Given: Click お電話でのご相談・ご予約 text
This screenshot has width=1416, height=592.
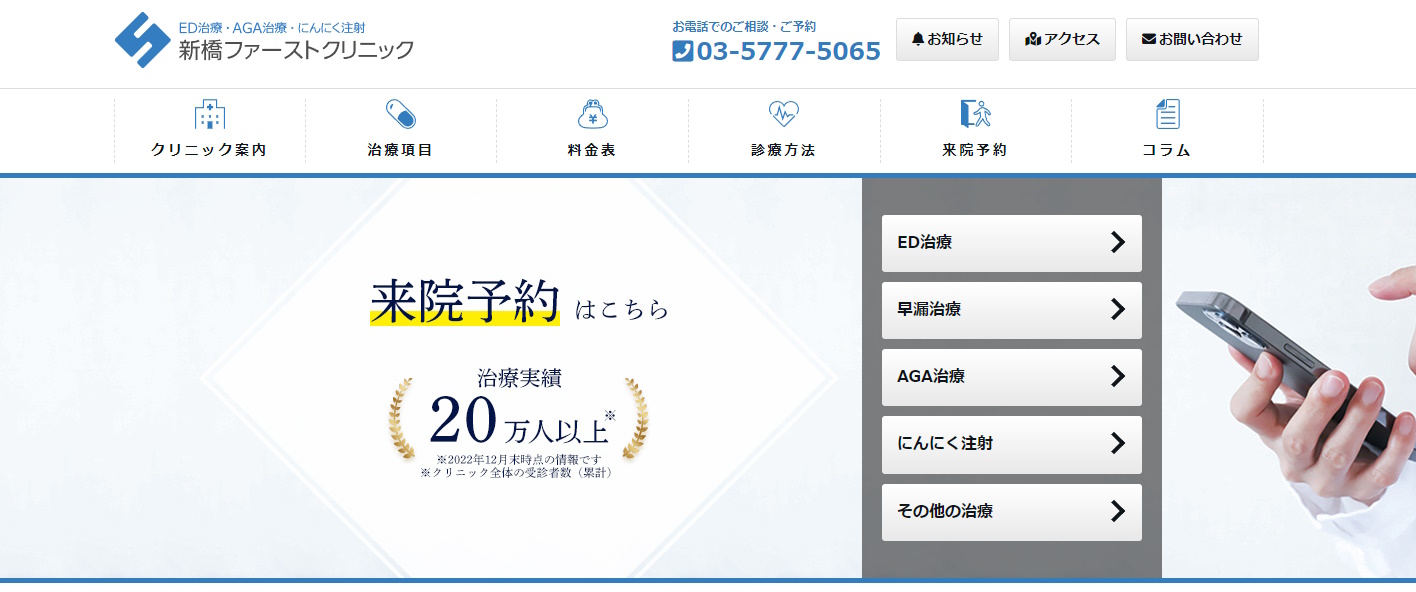Looking at the screenshot, I should (x=744, y=27).
